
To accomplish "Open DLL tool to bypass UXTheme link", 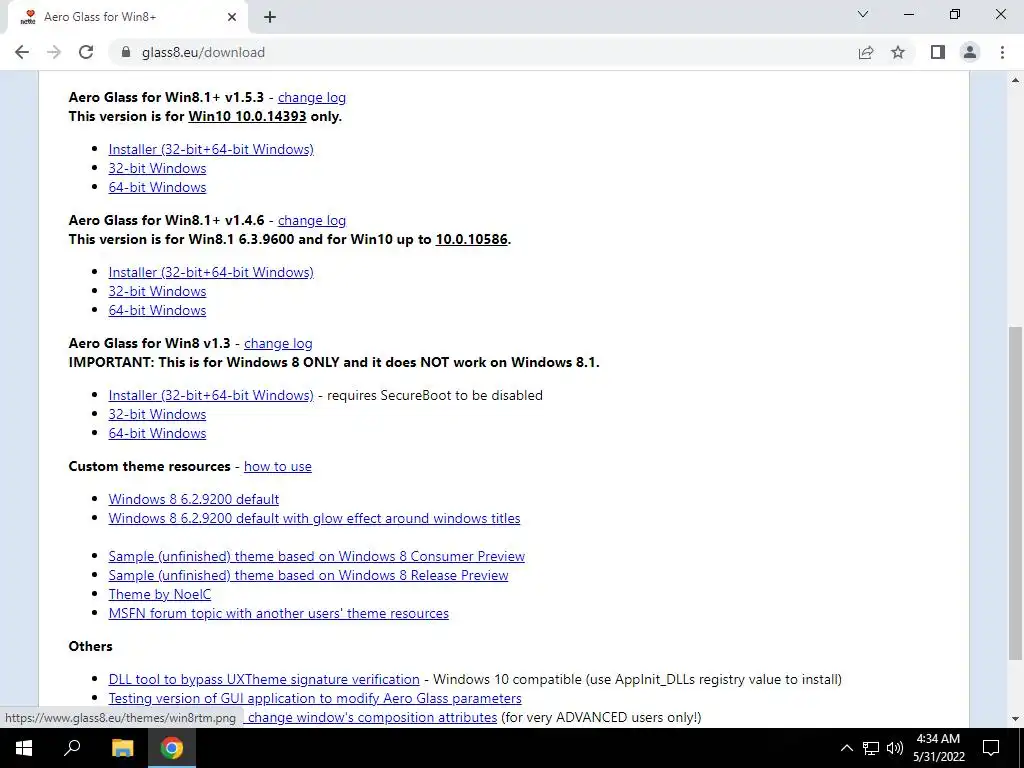I will pyautogui.click(x=264, y=679).
